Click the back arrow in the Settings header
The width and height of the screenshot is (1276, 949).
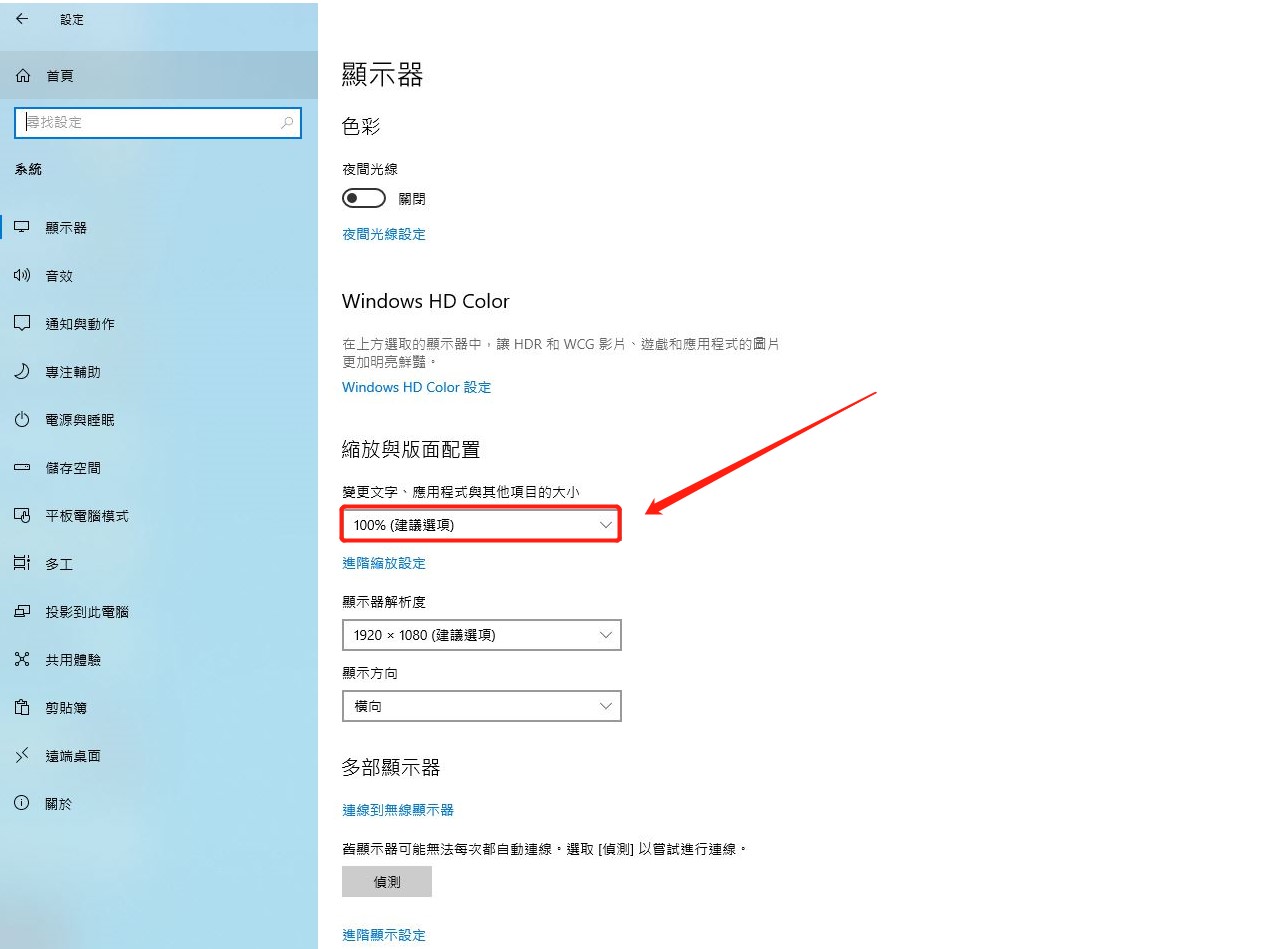22,19
